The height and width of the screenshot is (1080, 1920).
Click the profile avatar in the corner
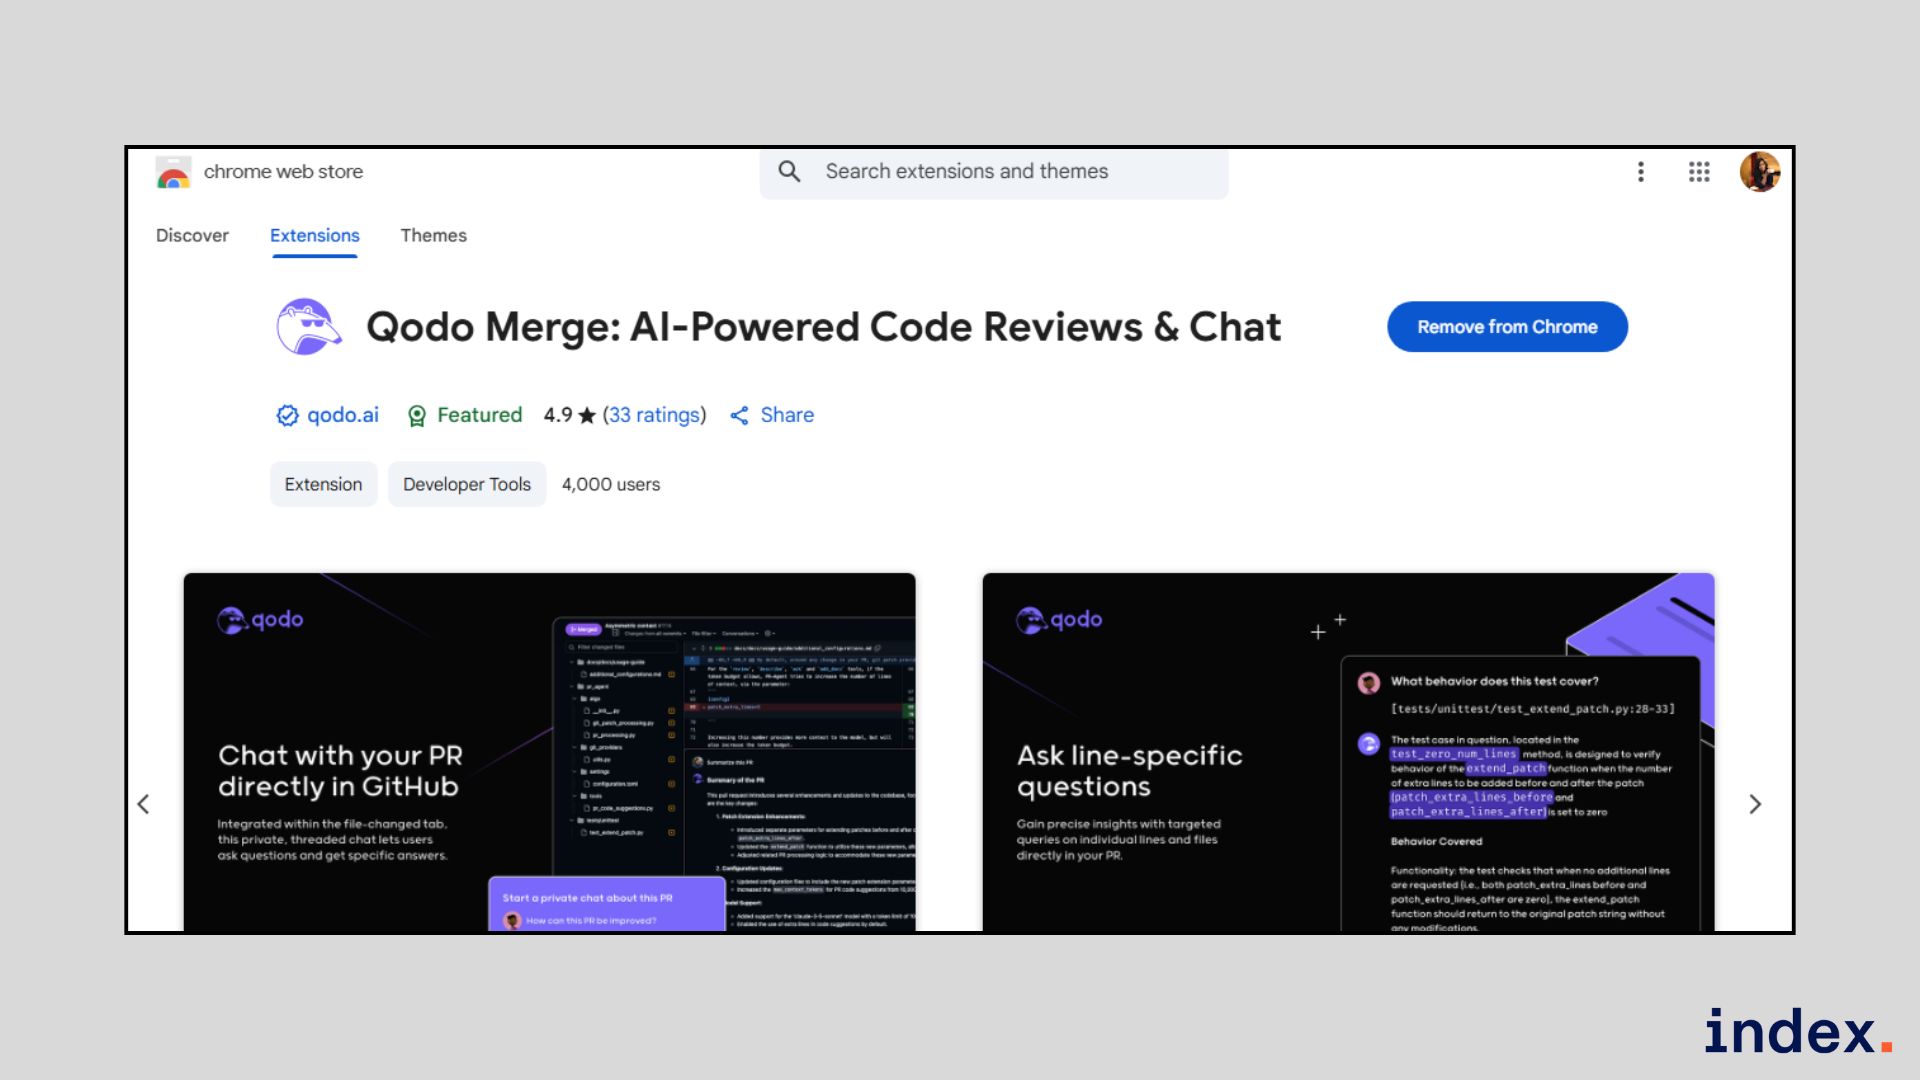tap(1760, 172)
